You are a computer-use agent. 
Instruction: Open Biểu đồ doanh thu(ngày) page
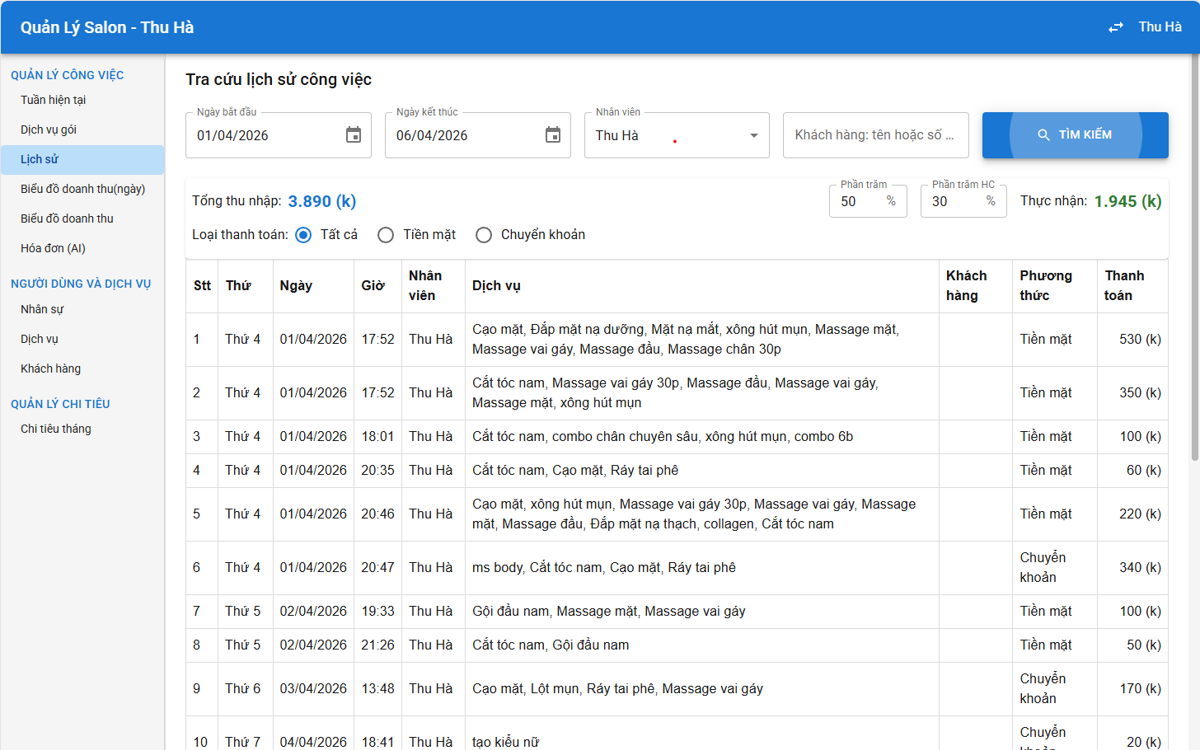point(82,189)
